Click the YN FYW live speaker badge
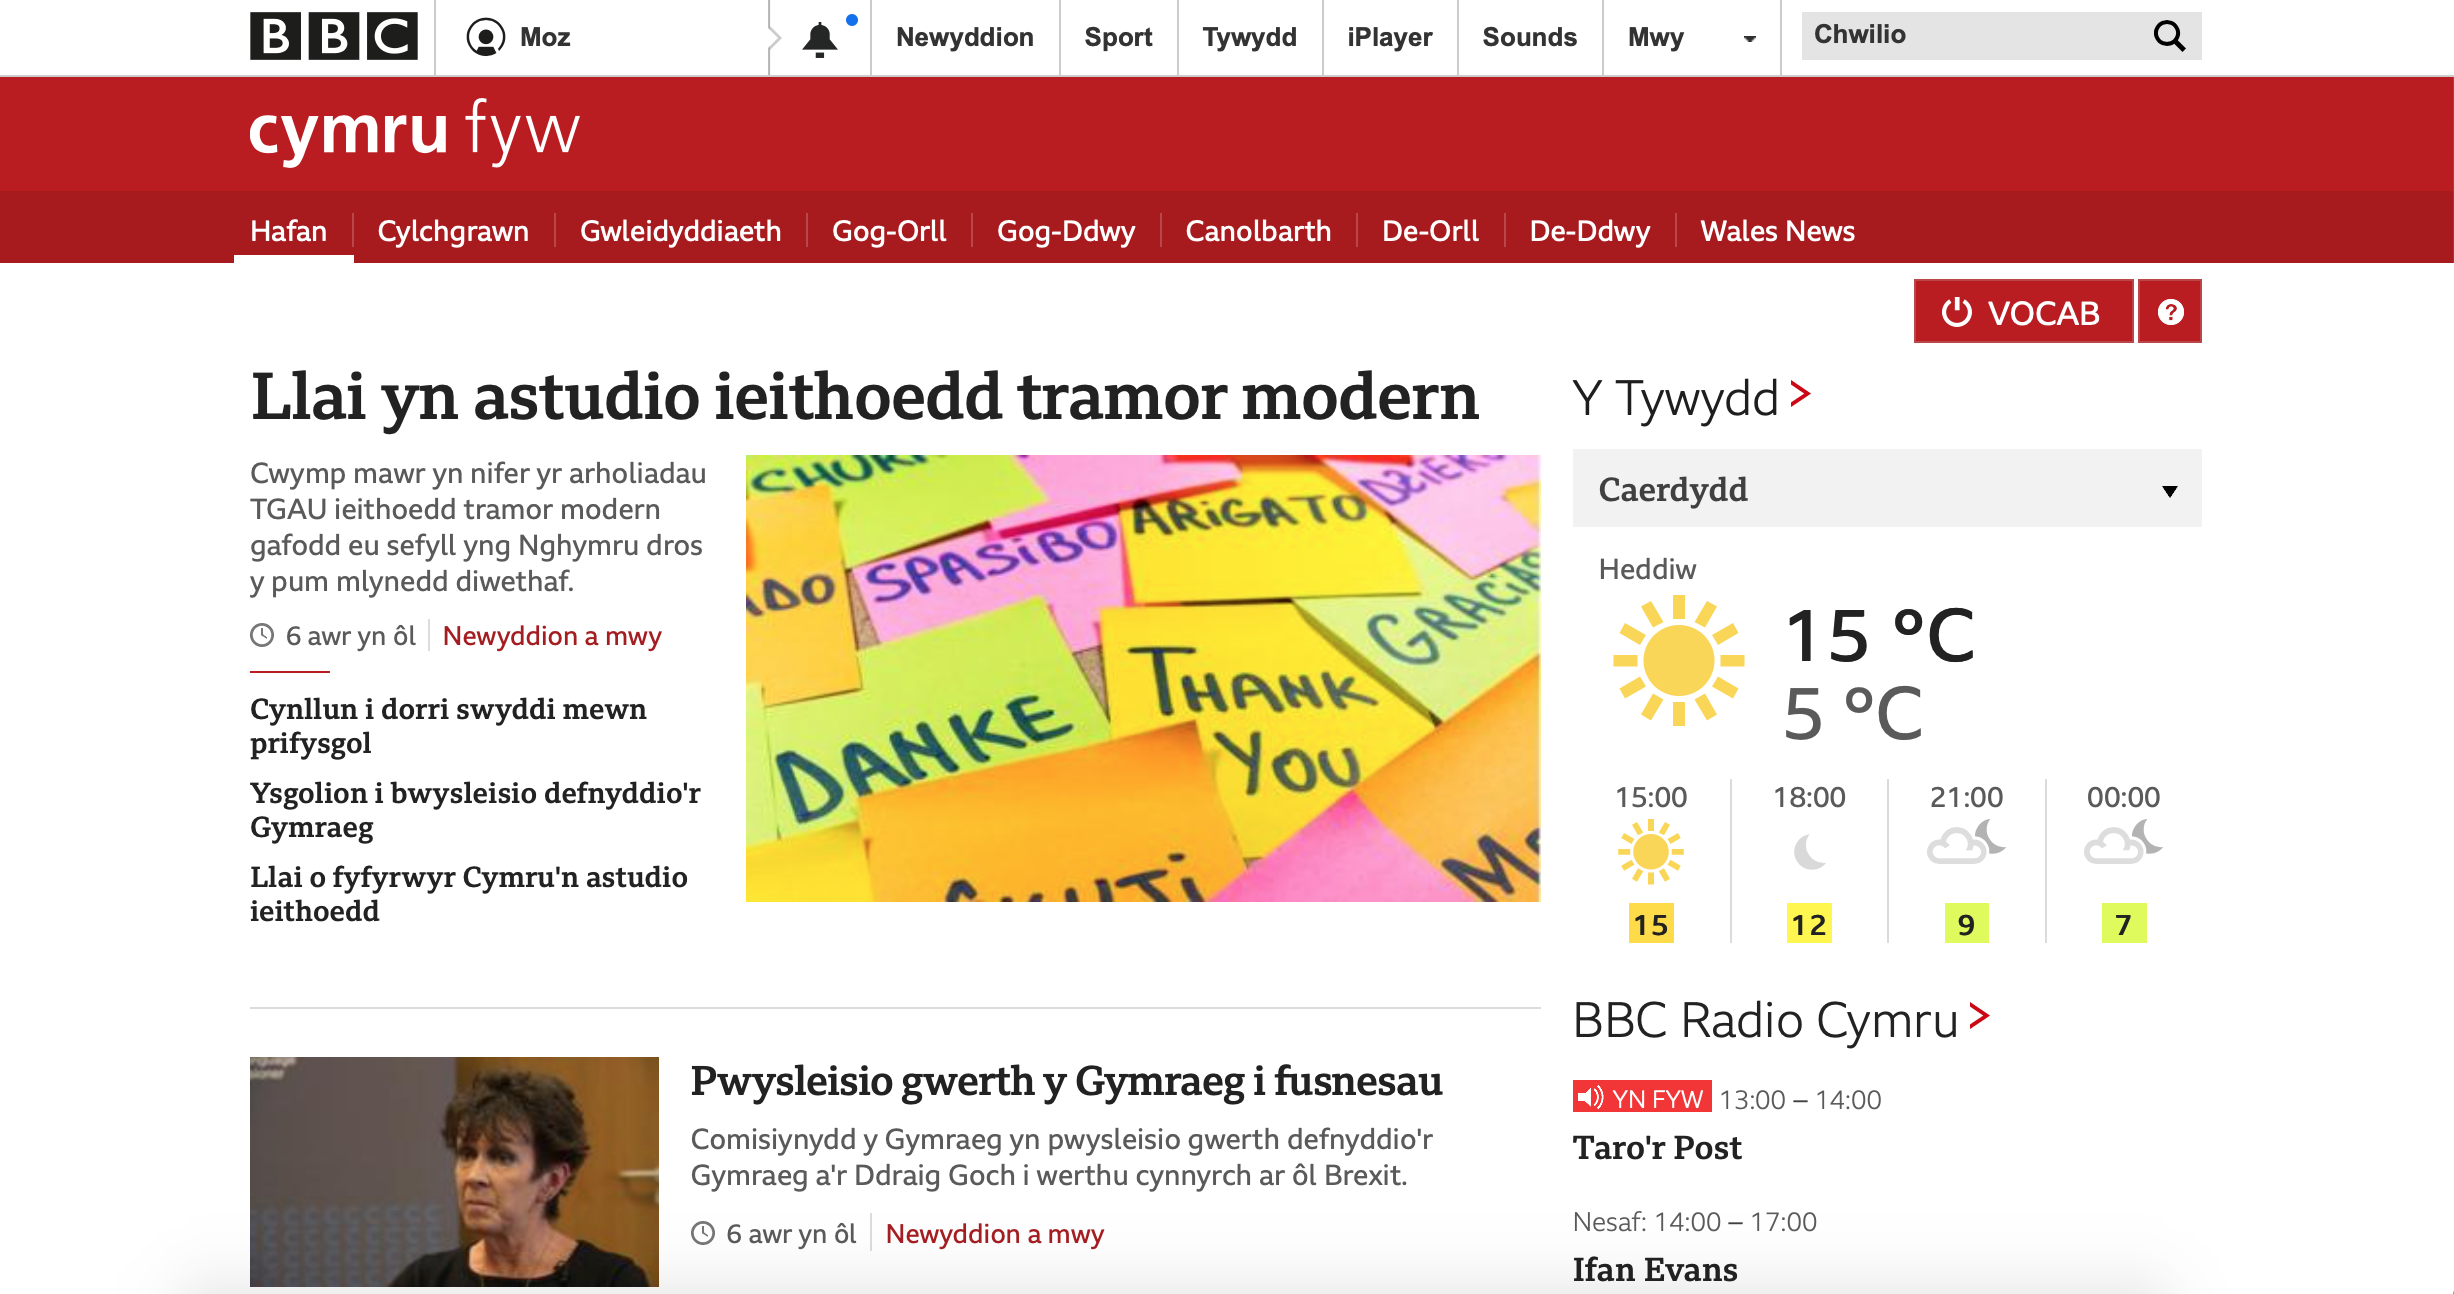The image size is (2454, 1294). (1641, 1098)
